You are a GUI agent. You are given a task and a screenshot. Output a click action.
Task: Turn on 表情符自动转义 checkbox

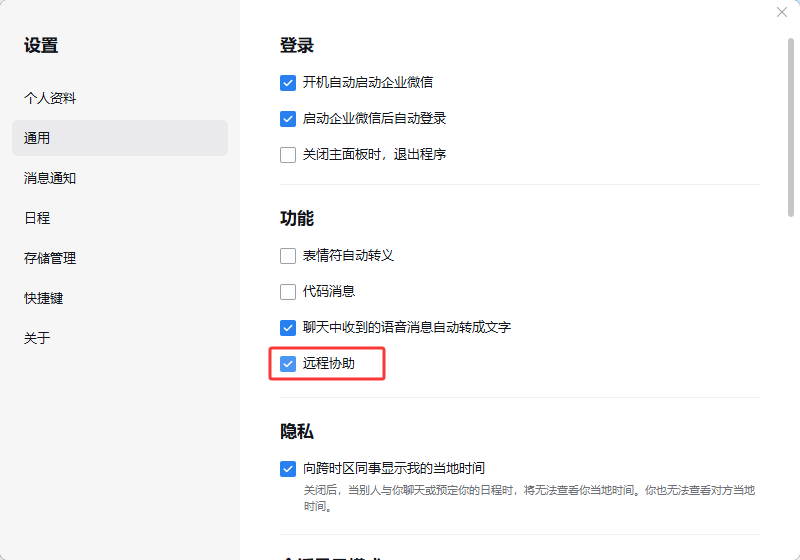288,255
